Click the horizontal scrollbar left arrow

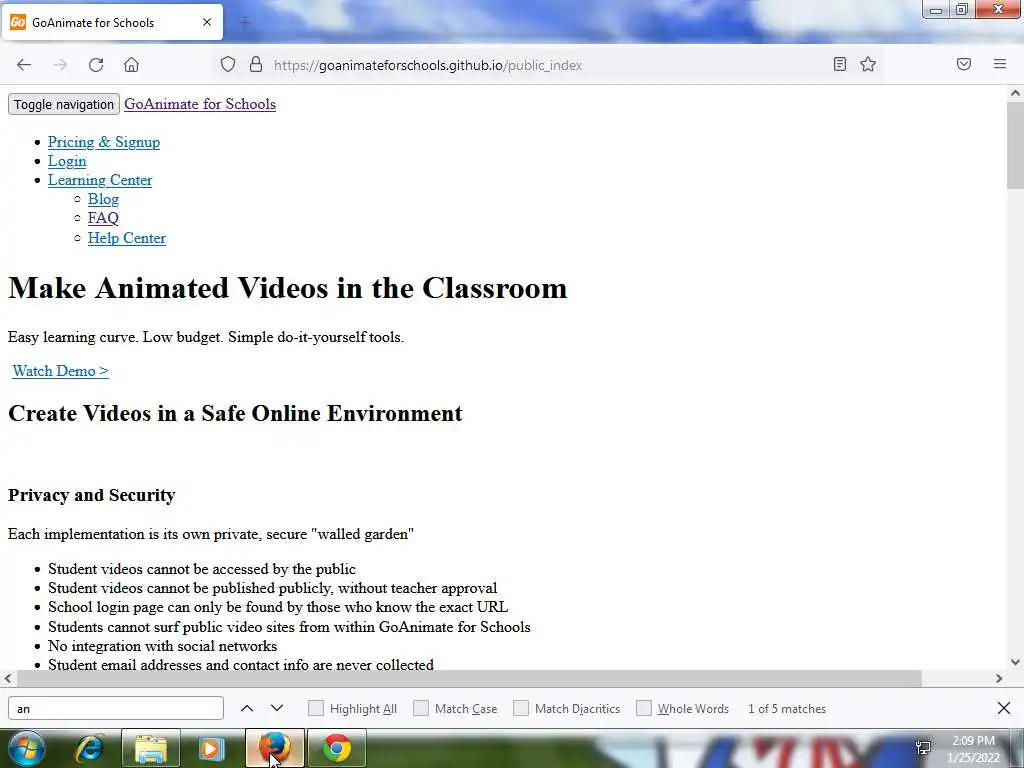click(x=8, y=679)
